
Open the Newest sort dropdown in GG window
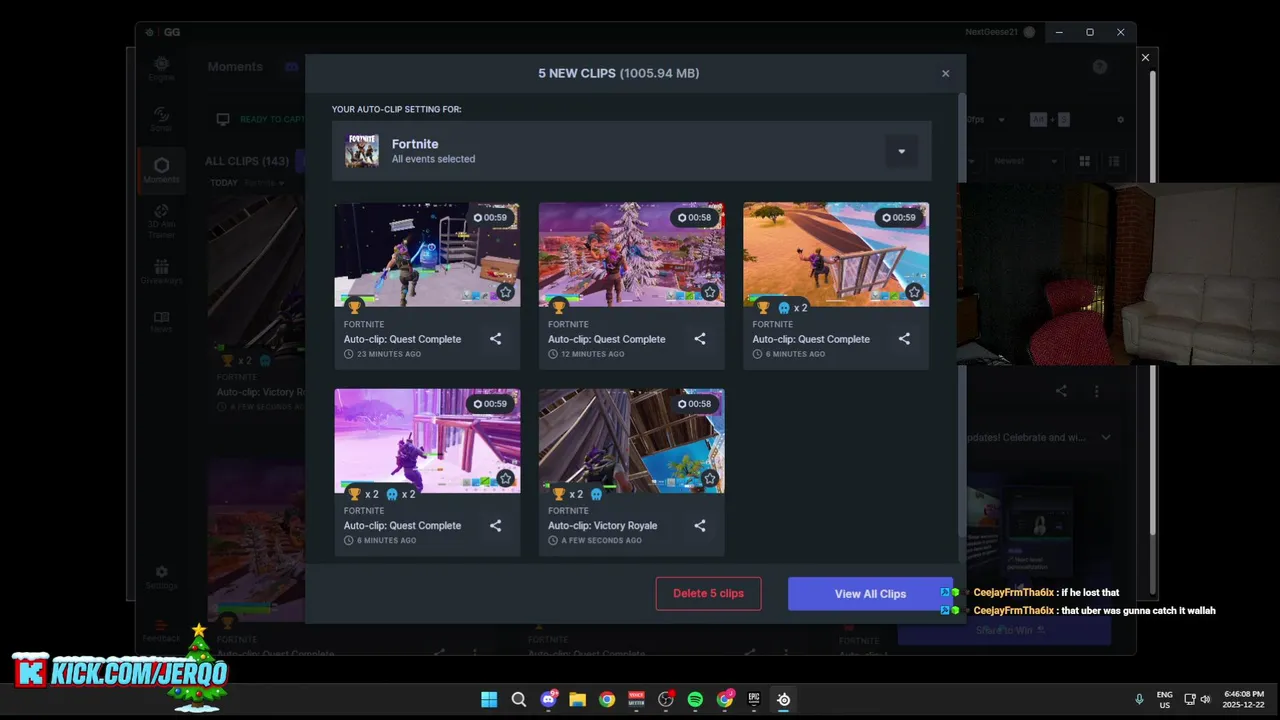(1025, 161)
